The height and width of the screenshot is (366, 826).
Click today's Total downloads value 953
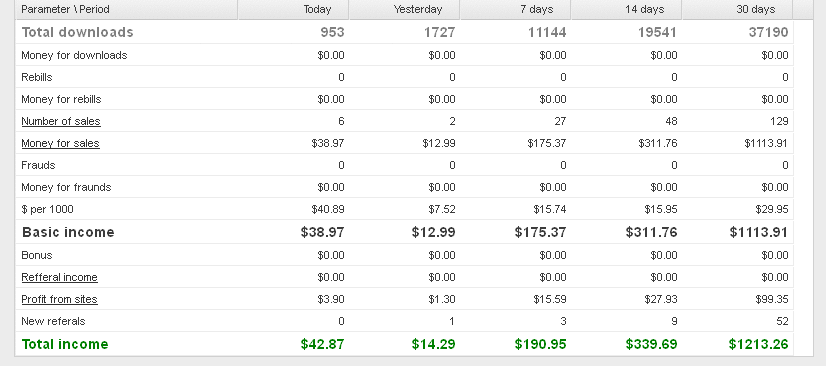332,32
